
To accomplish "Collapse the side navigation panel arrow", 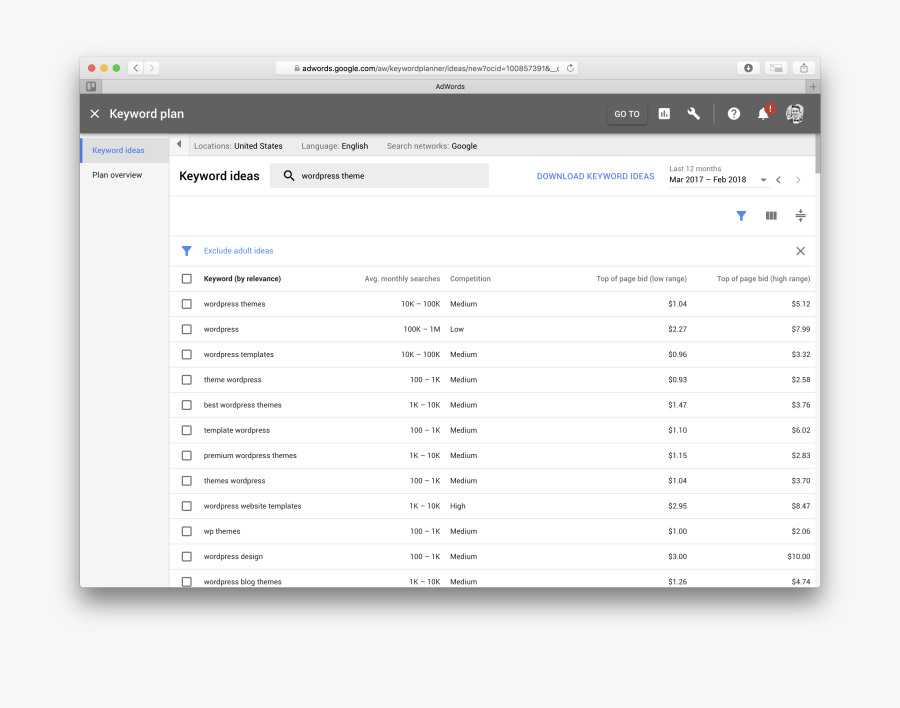I will (x=179, y=145).
